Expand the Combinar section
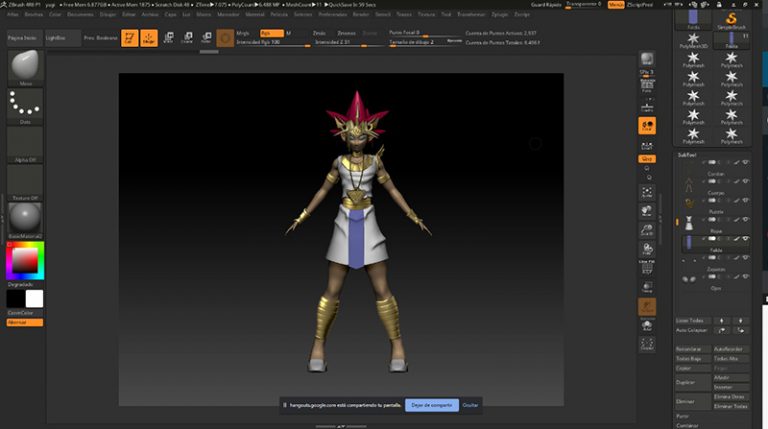The height and width of the screenshot is (429, 768). (x=687, y=426)
